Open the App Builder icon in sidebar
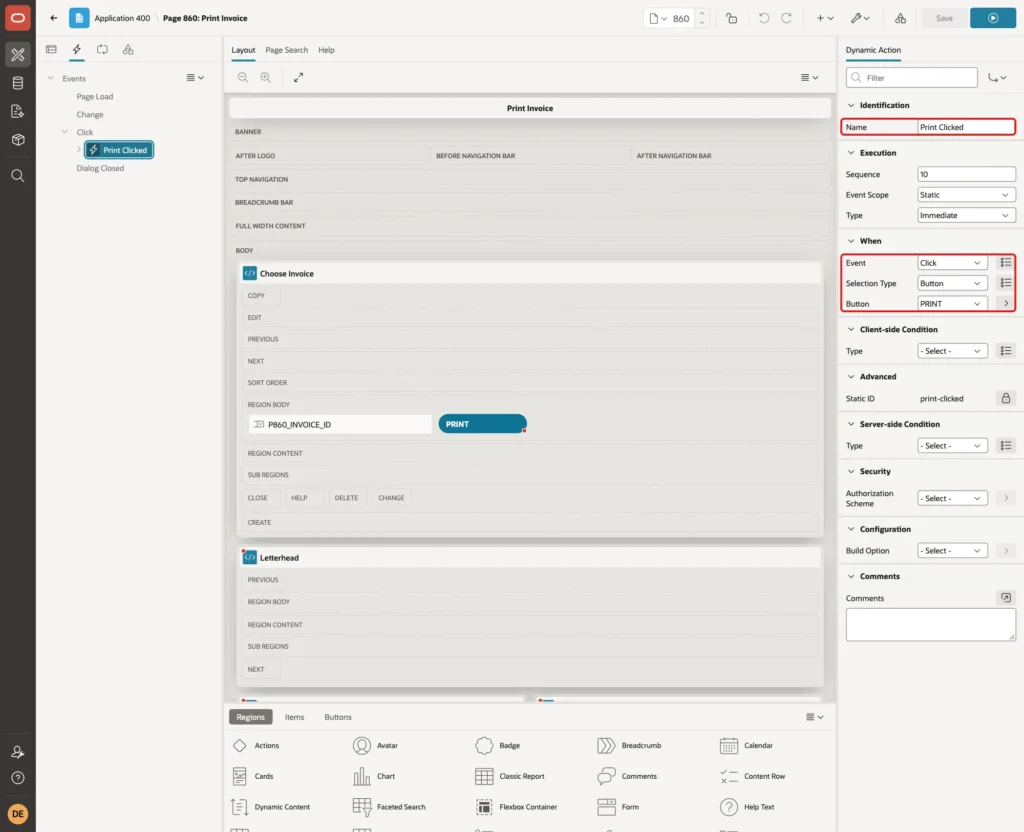 click(18, 54)
